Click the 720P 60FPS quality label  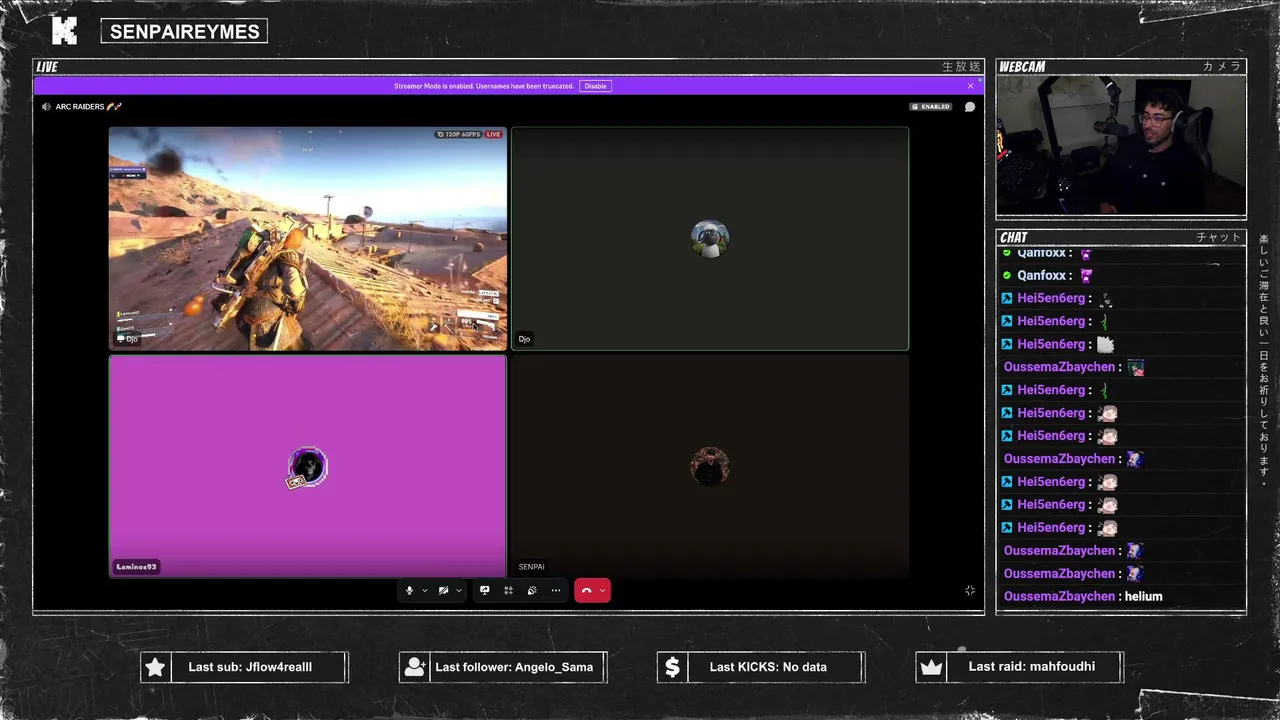(x=460, y=134)
